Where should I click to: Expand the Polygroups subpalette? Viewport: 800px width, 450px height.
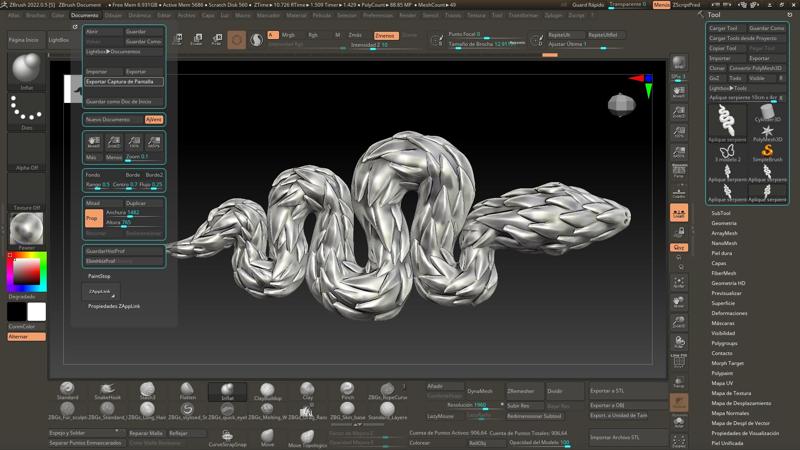724,343
